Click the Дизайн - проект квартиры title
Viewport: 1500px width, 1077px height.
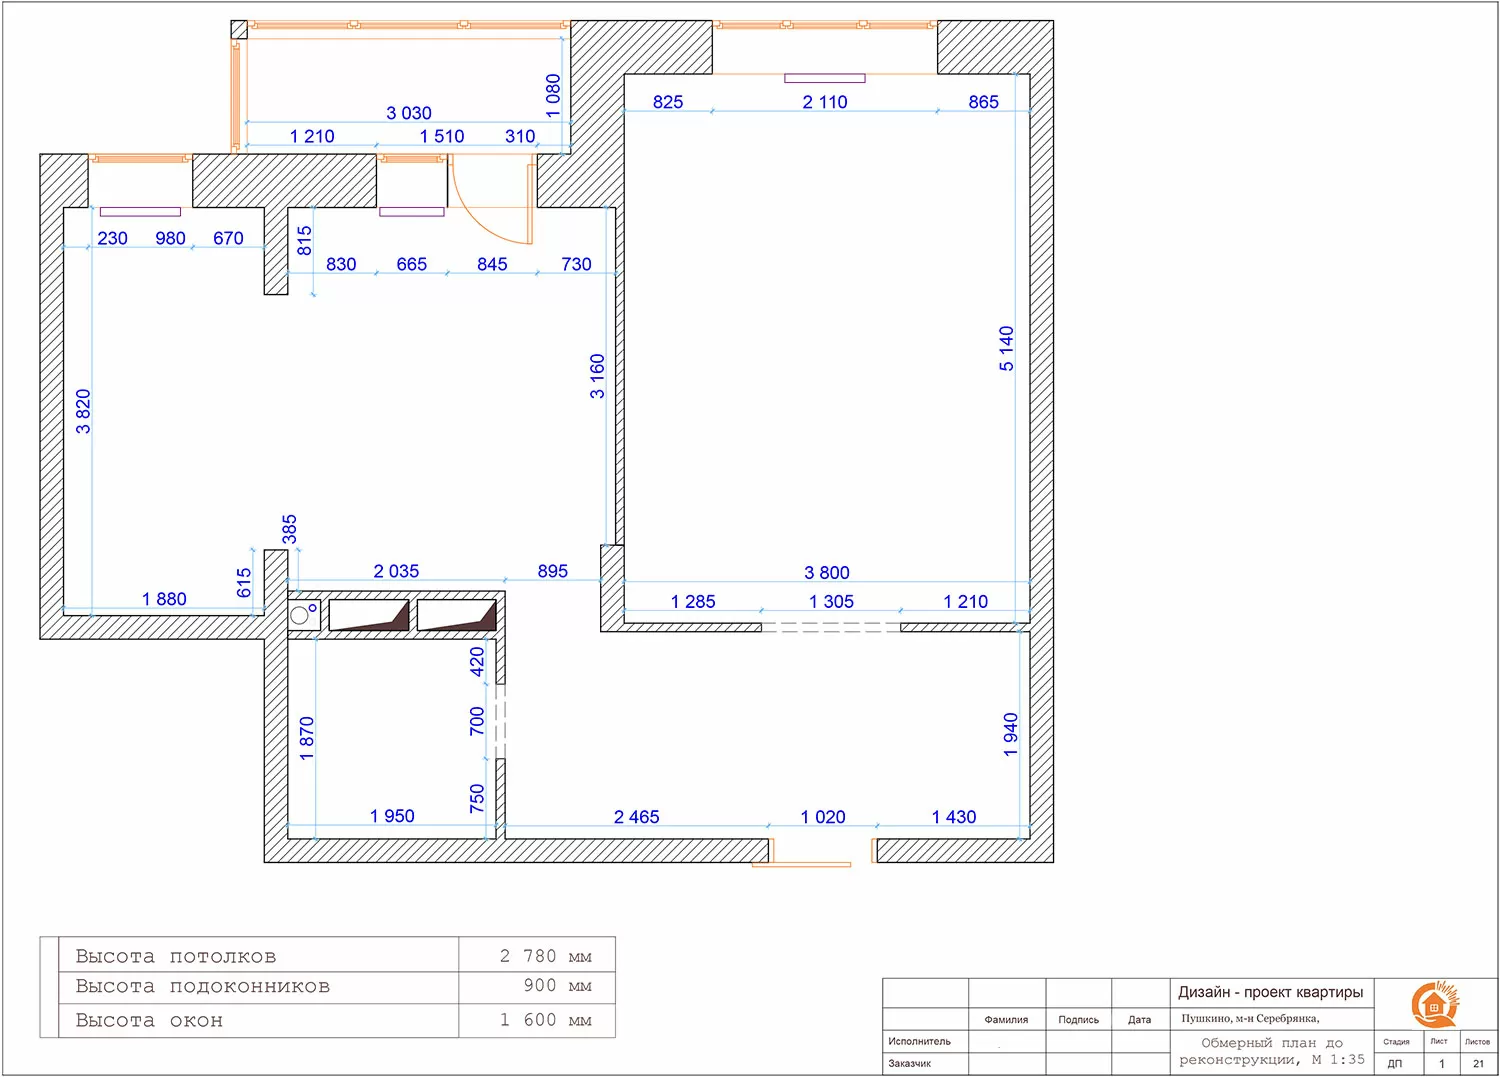coord(1271,992)
